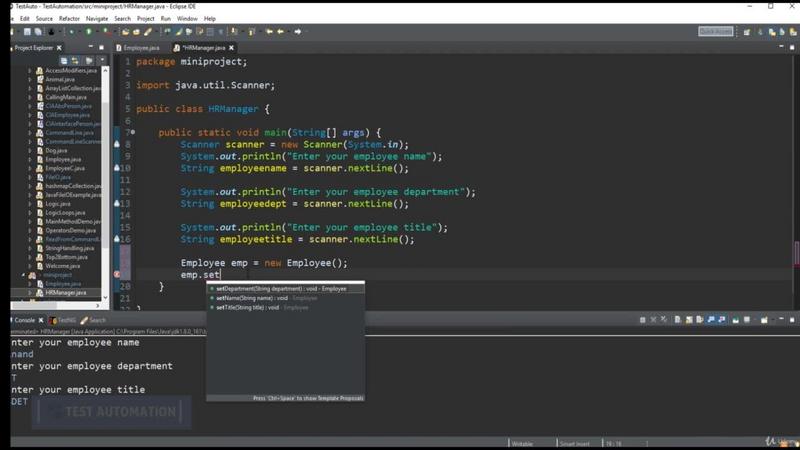Select EmployeeC.java in Project Explorer
The image size is (800, 450).
point(65,168)
